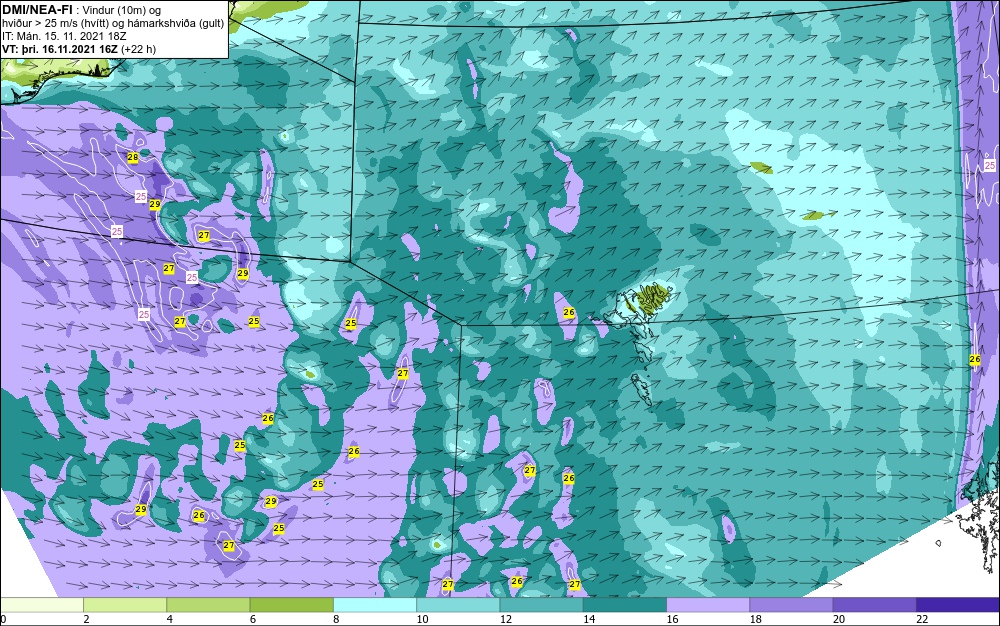Select the 18–20 m/s medium purple legend swatch
Screen dimensions: 1000x626
click(791, 605)
